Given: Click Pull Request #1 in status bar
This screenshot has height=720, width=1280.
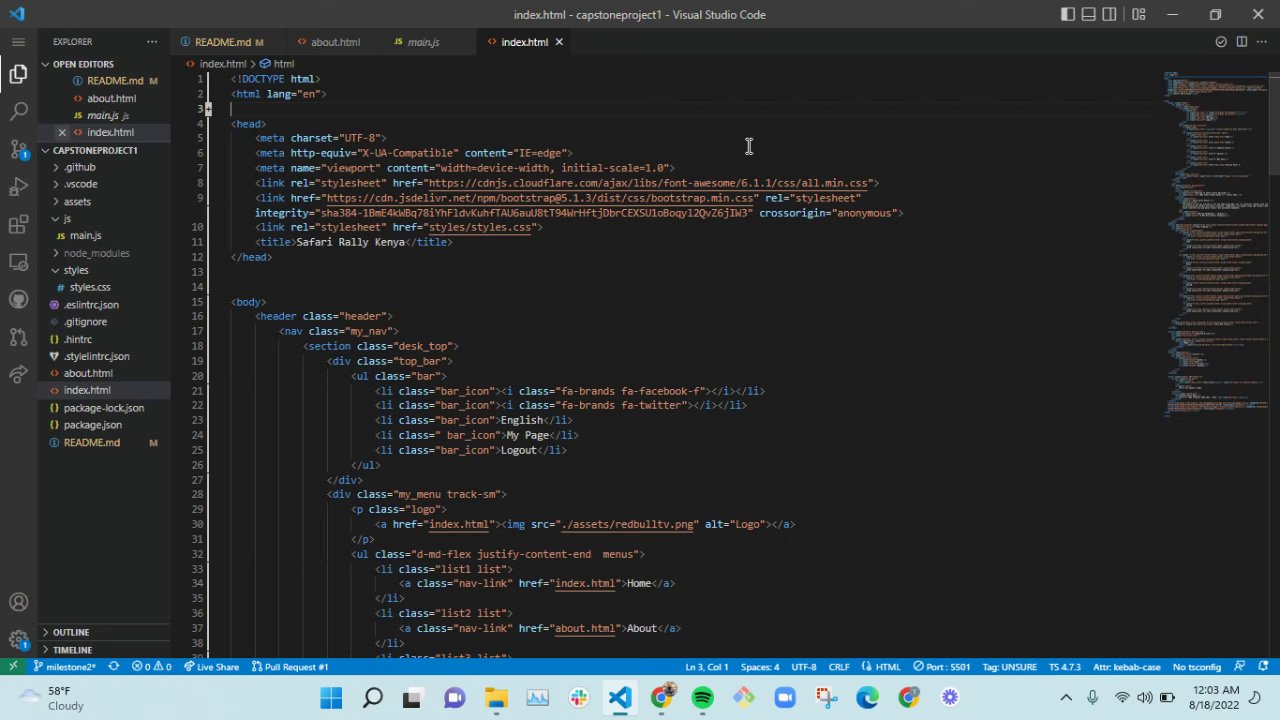Looking at the screenshot, I should click(x=290, y=667).
